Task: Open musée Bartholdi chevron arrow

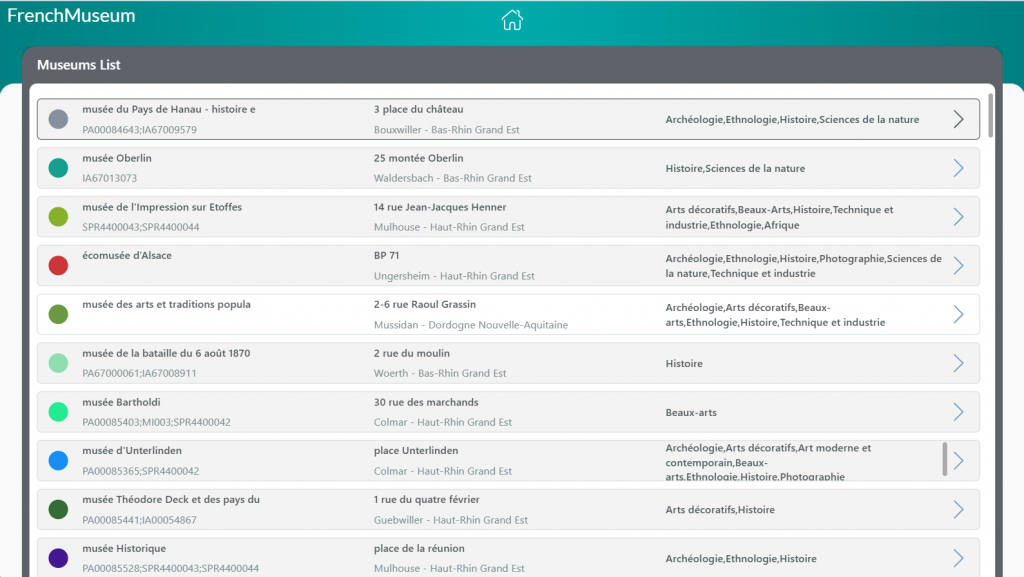Action: (x=958, y=412)
